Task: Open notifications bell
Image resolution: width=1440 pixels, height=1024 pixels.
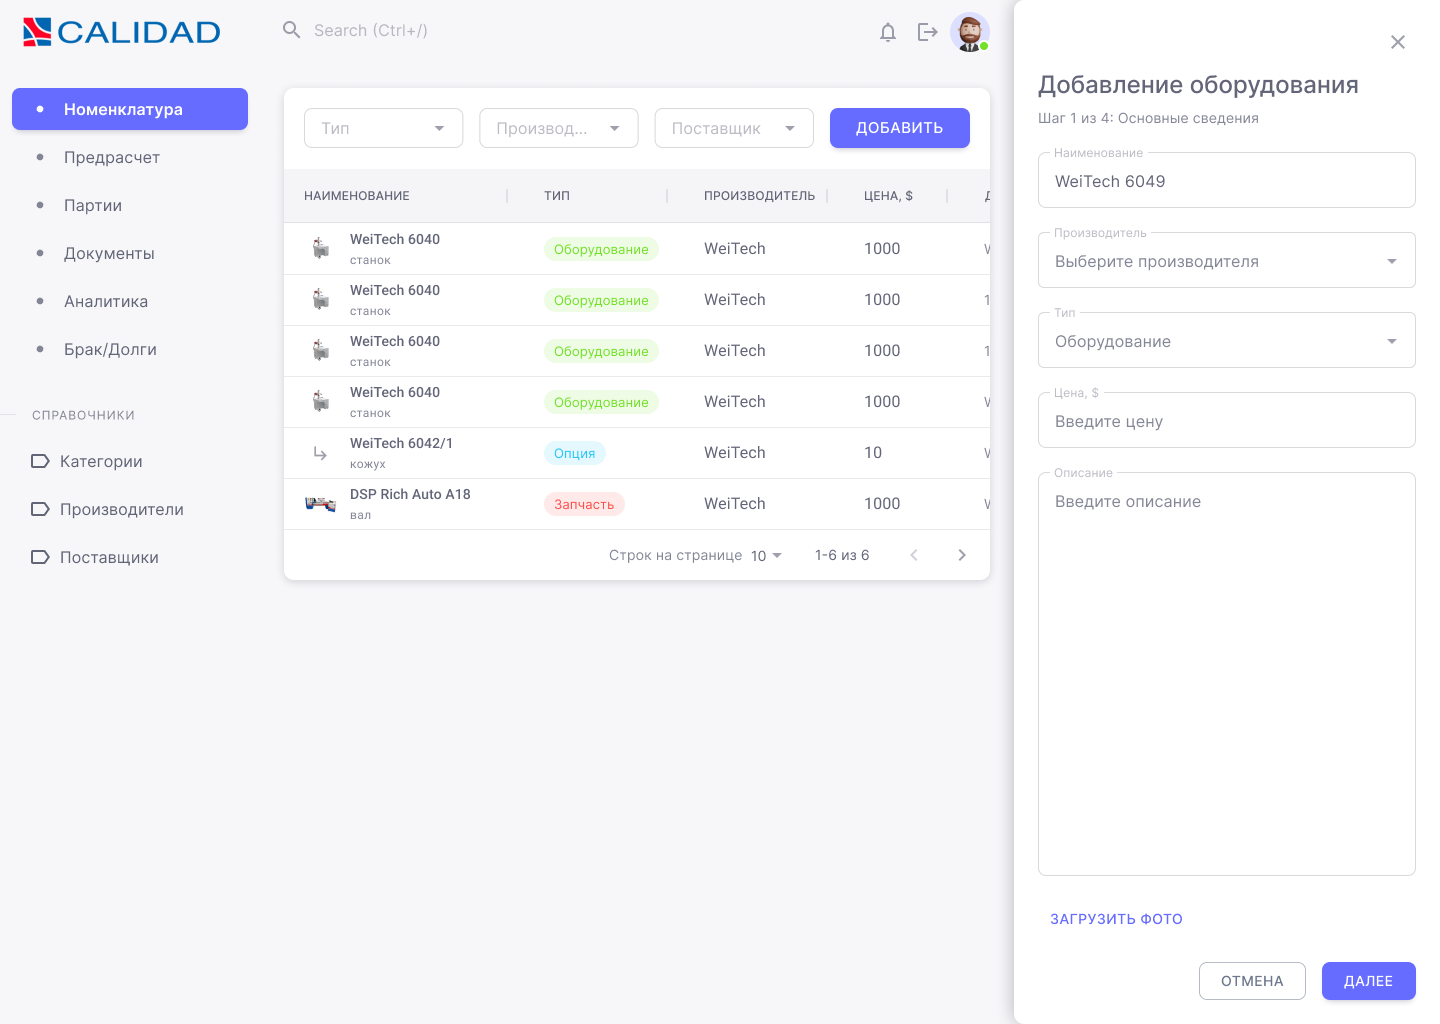Action: (888, 32)
